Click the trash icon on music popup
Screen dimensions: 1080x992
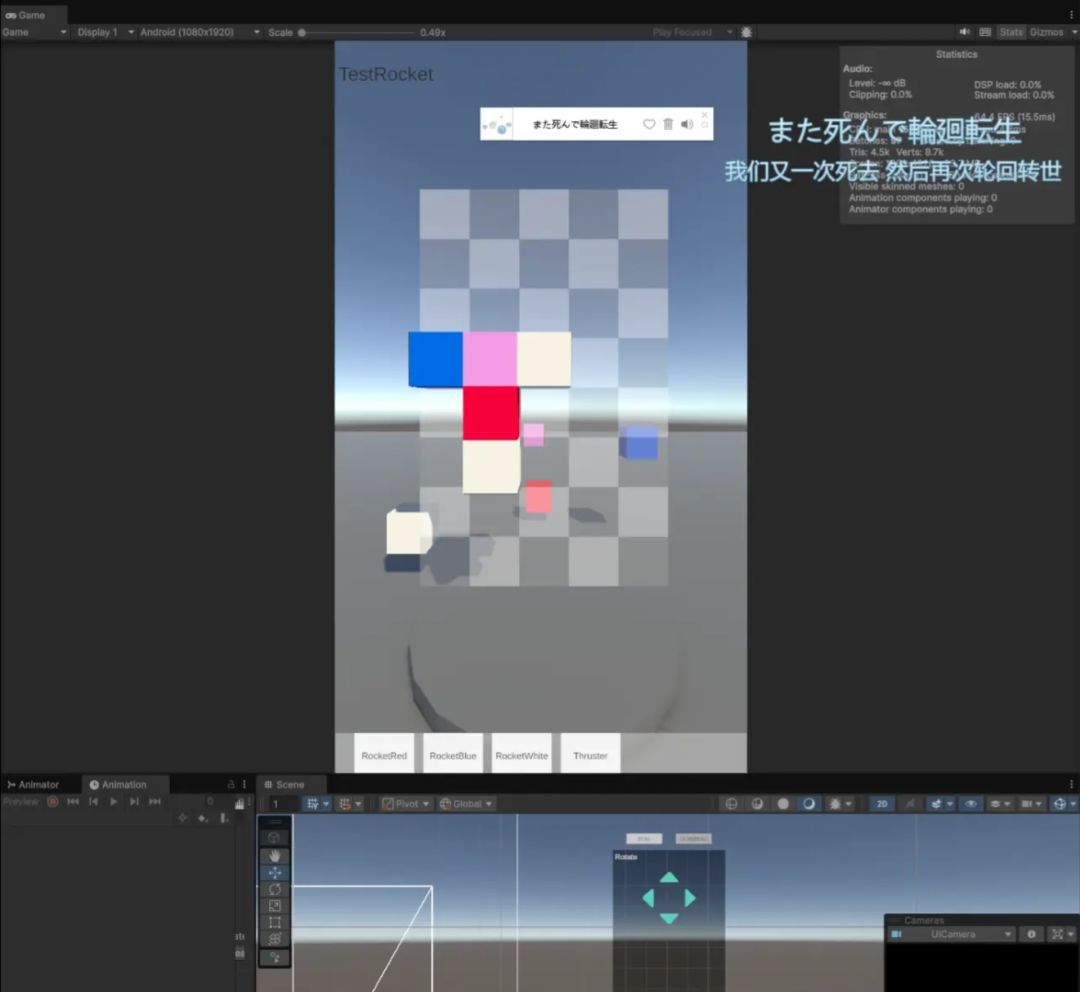[668, 124]
